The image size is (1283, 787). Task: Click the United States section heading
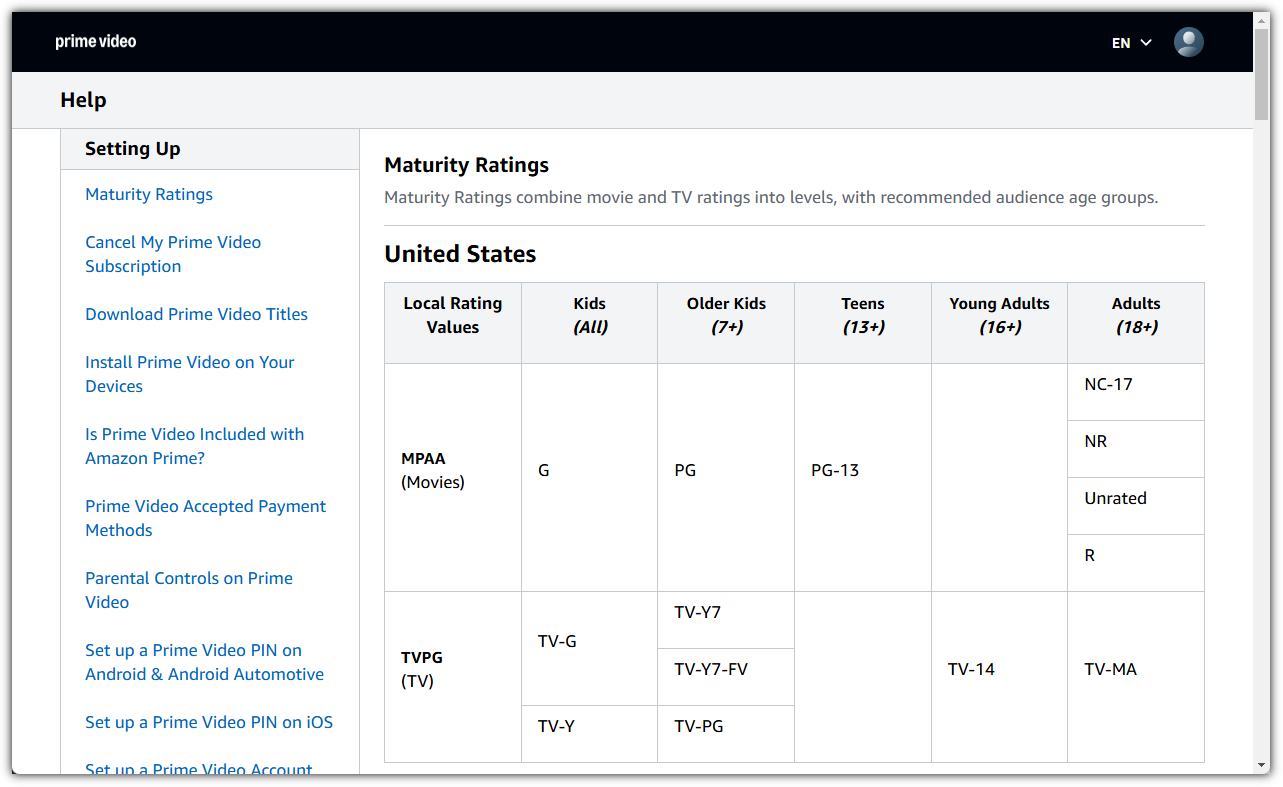coord(460,254)
